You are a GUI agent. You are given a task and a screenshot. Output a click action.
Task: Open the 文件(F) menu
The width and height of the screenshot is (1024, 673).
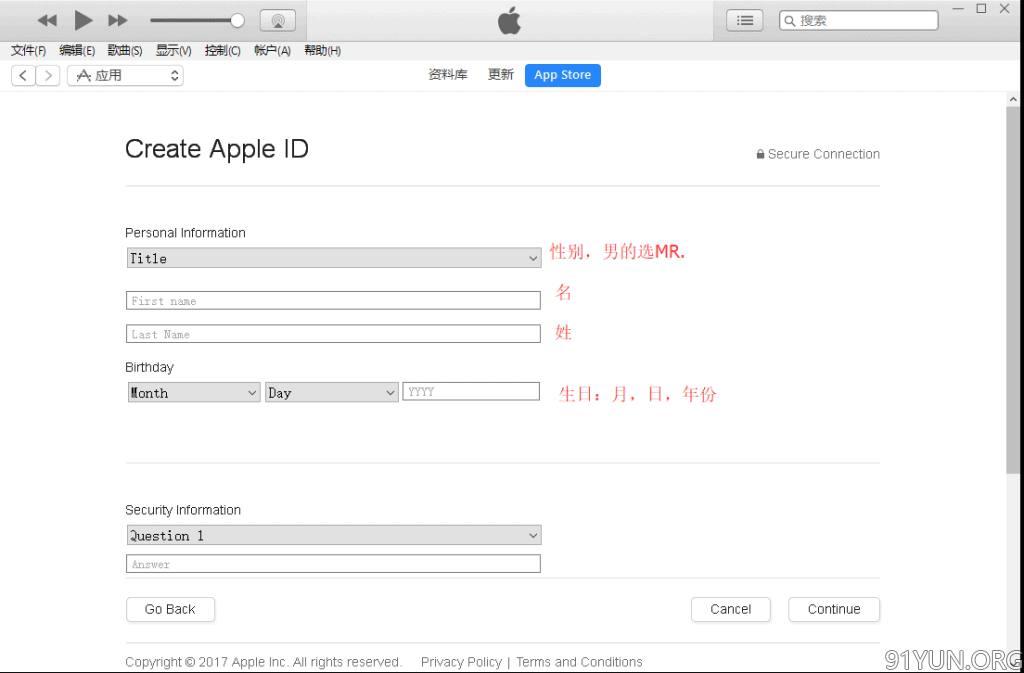29,51
